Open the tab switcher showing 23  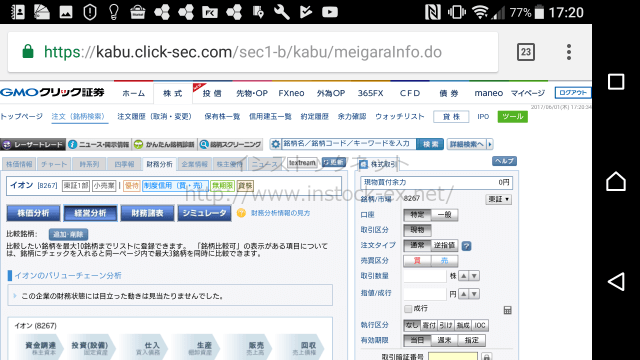(526, 52)
